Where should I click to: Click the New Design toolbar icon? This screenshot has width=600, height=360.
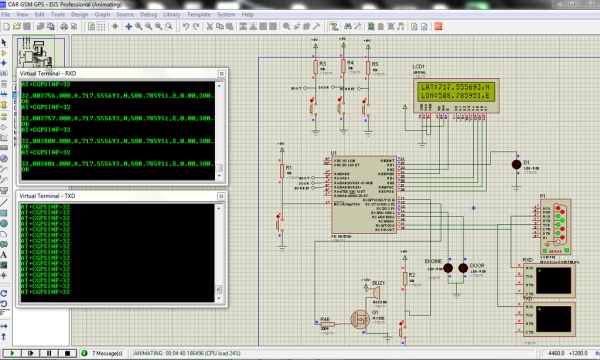[x=7, y=26]
